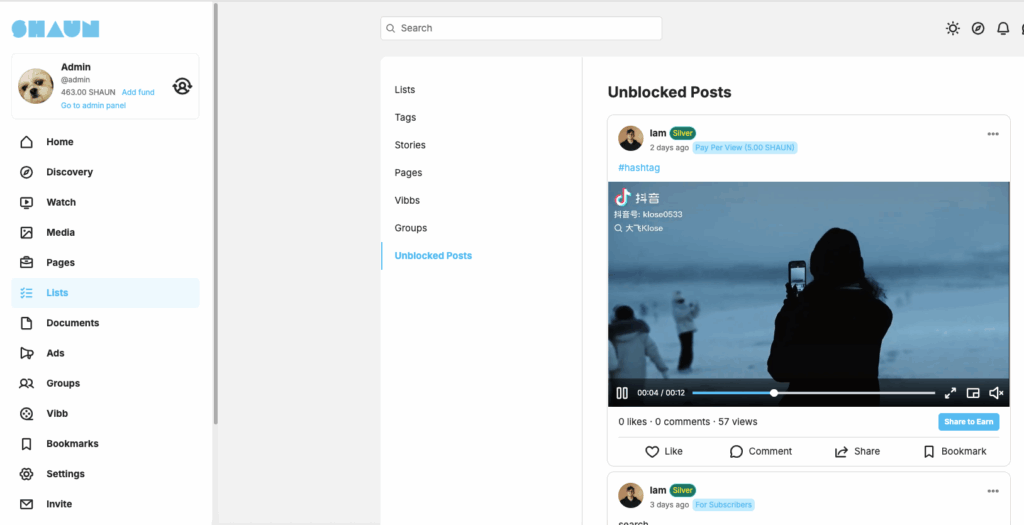Click Comment on the first post
Image resolution: width=1024 pixels, height=525 pixels.
(x=761, y=451)
